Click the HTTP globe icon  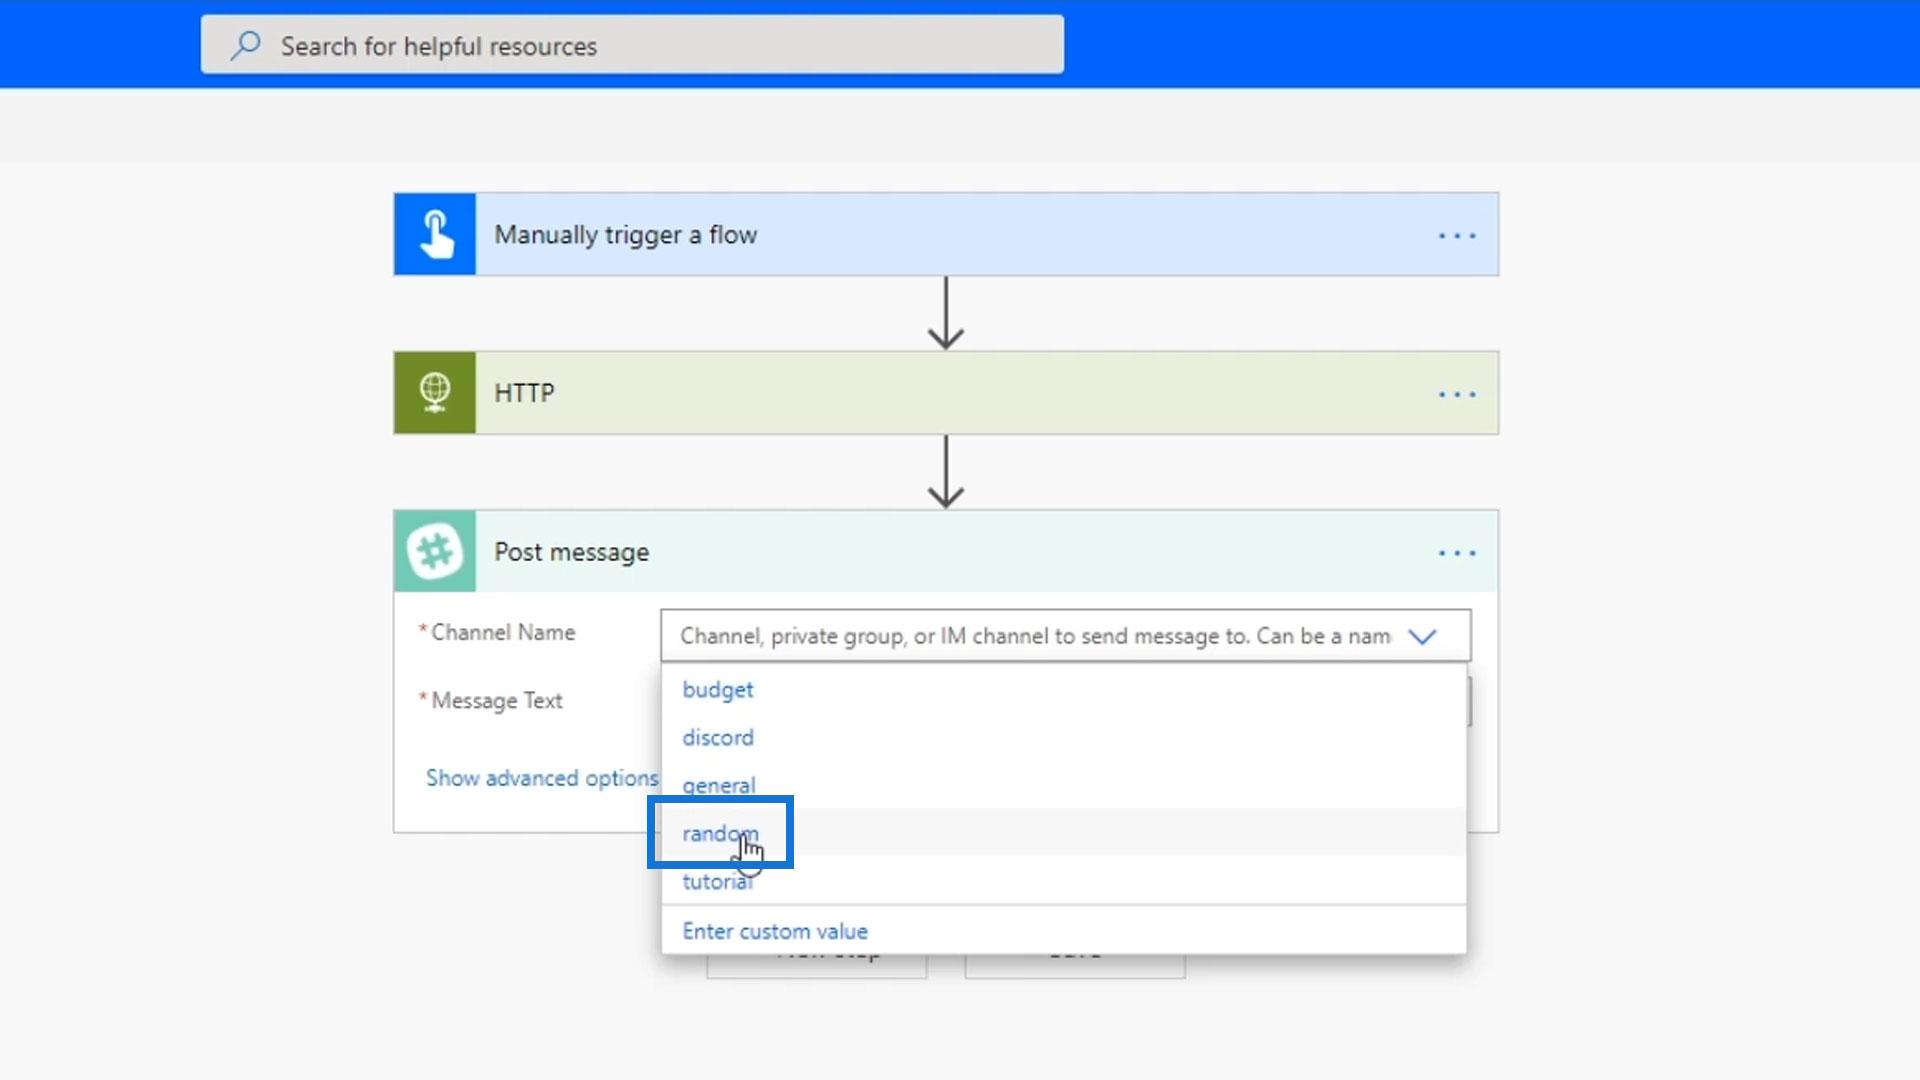point(435,392)
